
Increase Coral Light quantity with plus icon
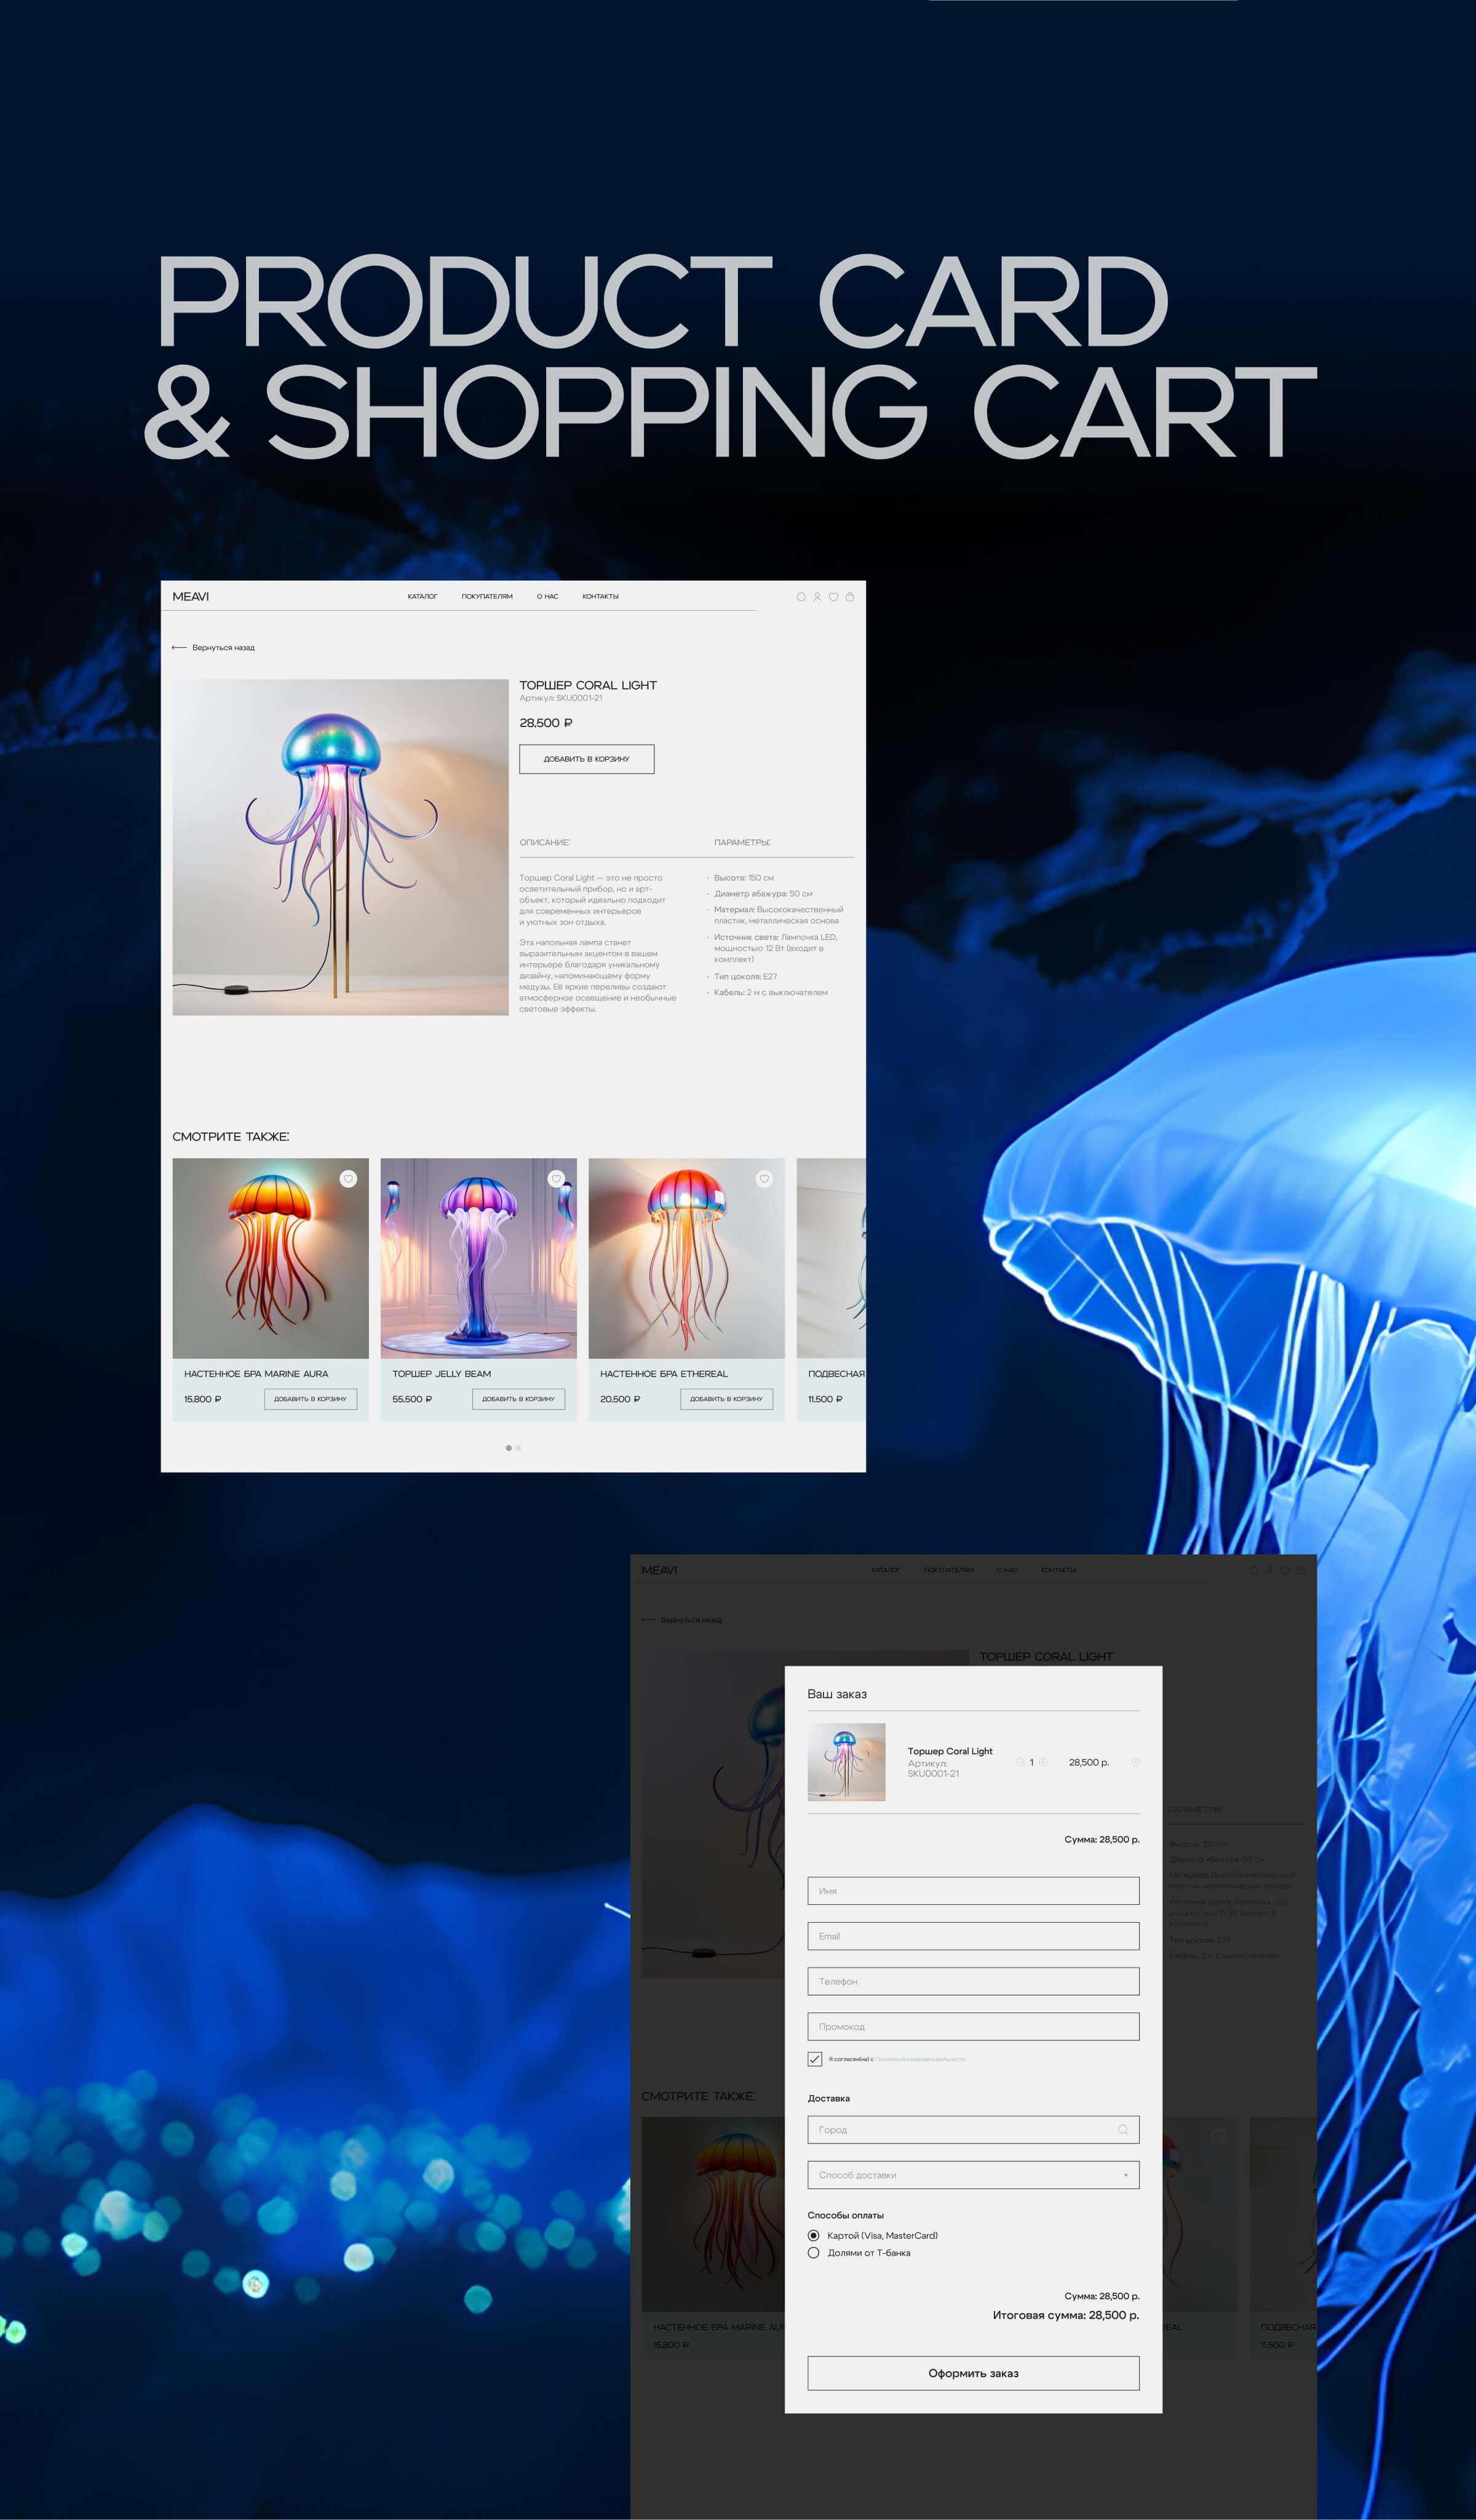1043,1762
